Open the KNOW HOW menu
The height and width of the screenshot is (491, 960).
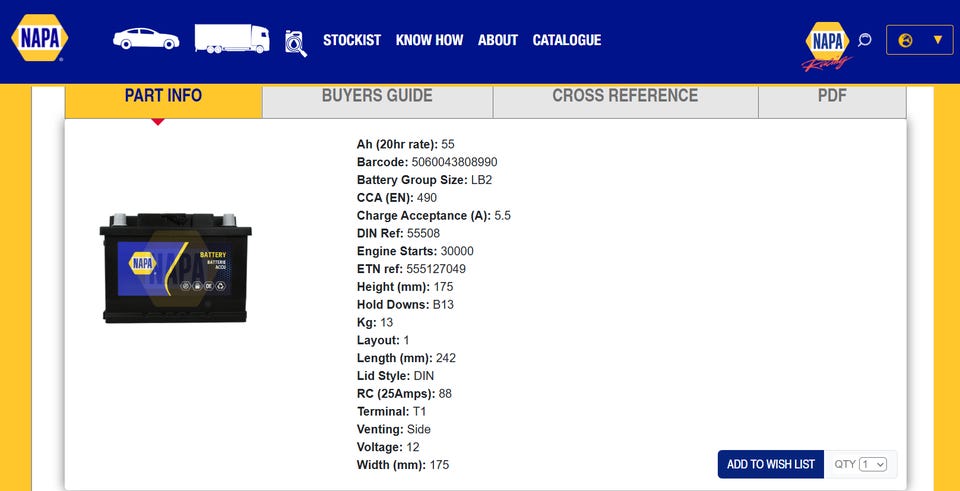tap(429, 40)
